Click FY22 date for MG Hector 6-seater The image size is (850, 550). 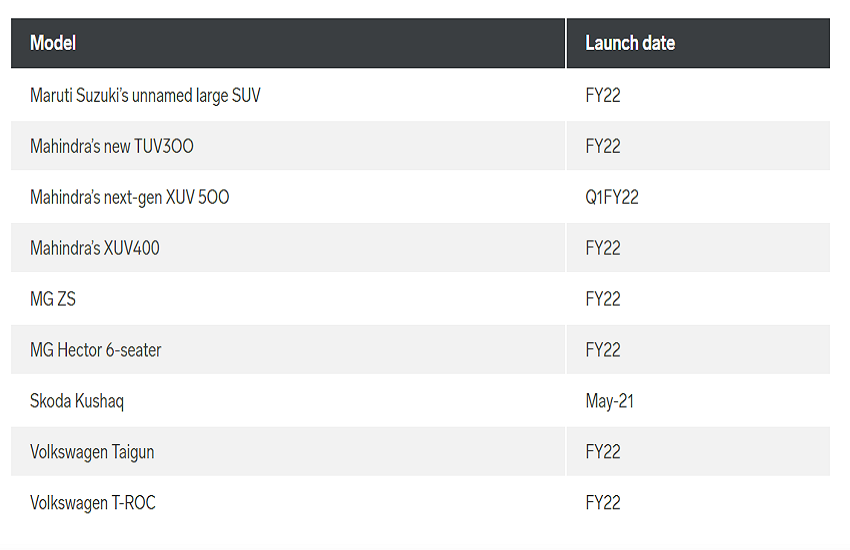point(603,350)
